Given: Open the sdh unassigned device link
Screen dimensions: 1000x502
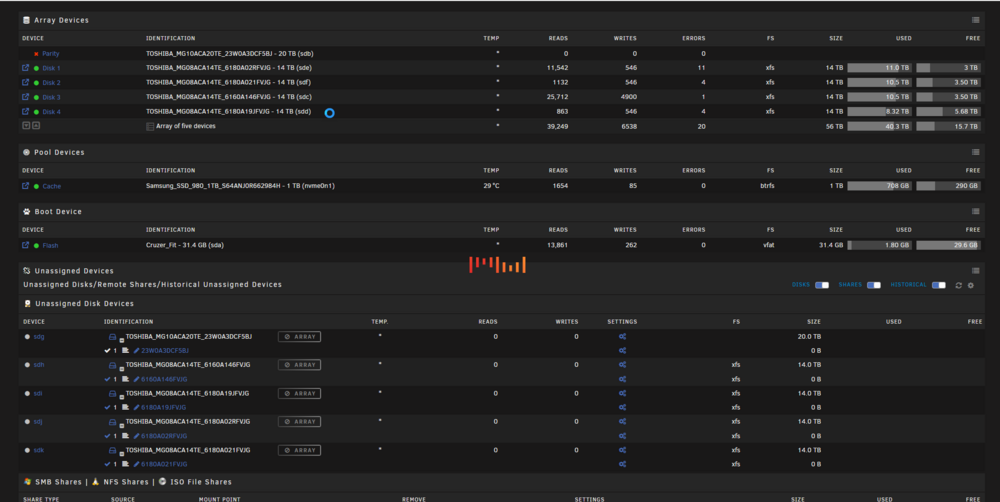Looking at the screenshot, I should pyautogui.click(x=38, y=365).
